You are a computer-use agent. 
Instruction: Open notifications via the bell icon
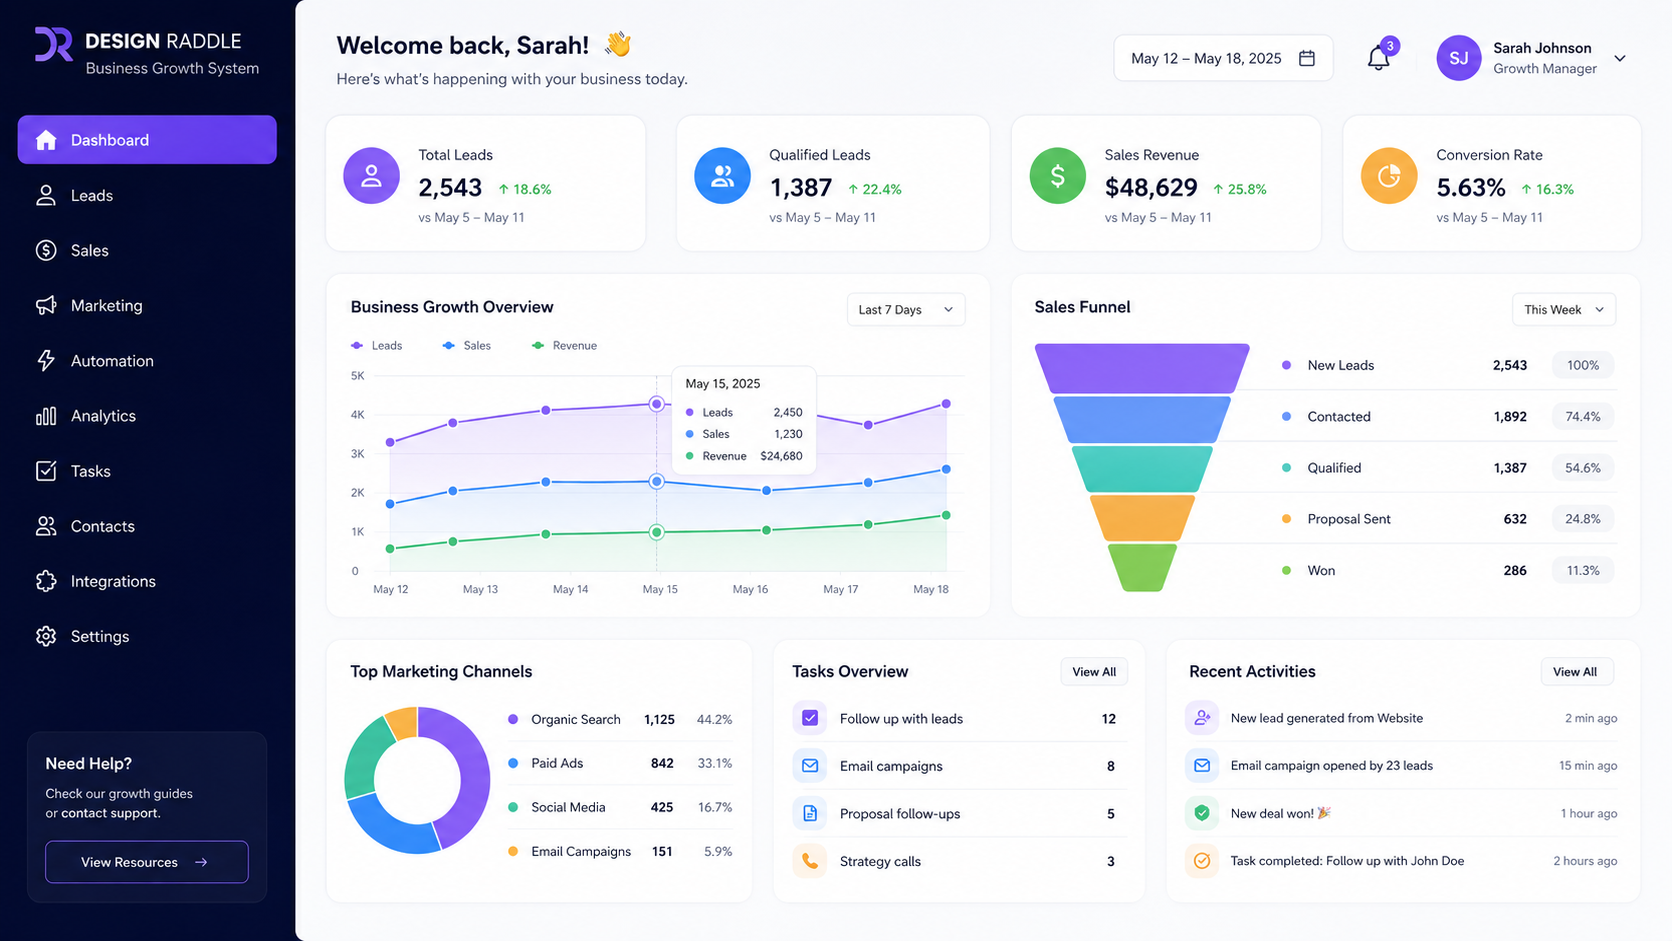1379,58
